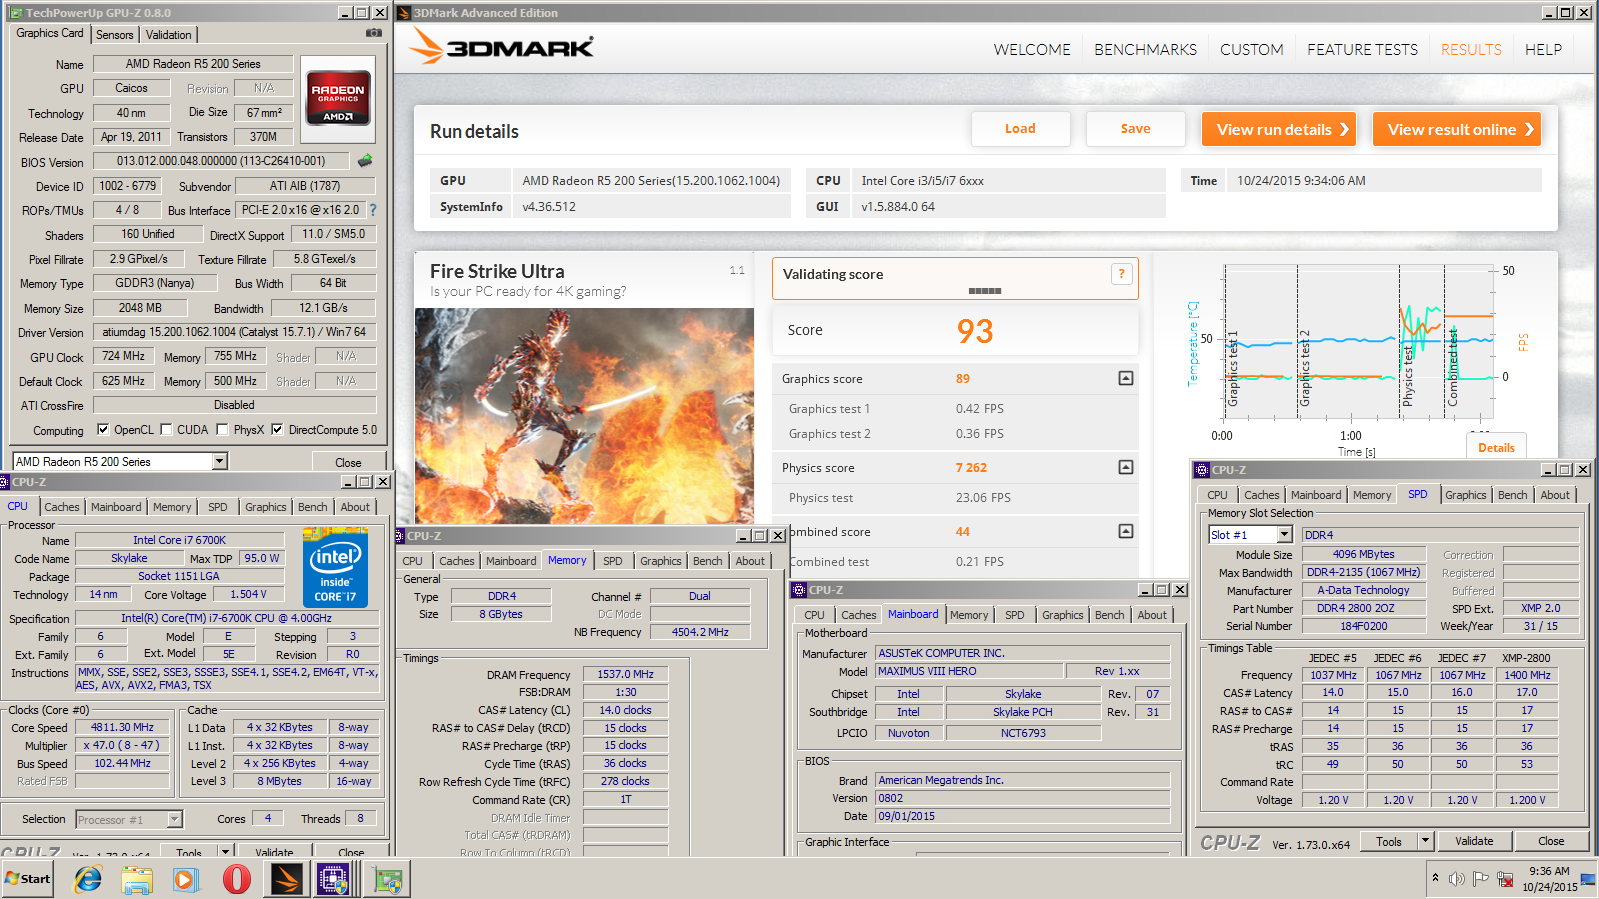The width and height of the screenshot is (1599, 899).
Task: Open the Processor #1 selection dropdown
Action: (174, 819)
